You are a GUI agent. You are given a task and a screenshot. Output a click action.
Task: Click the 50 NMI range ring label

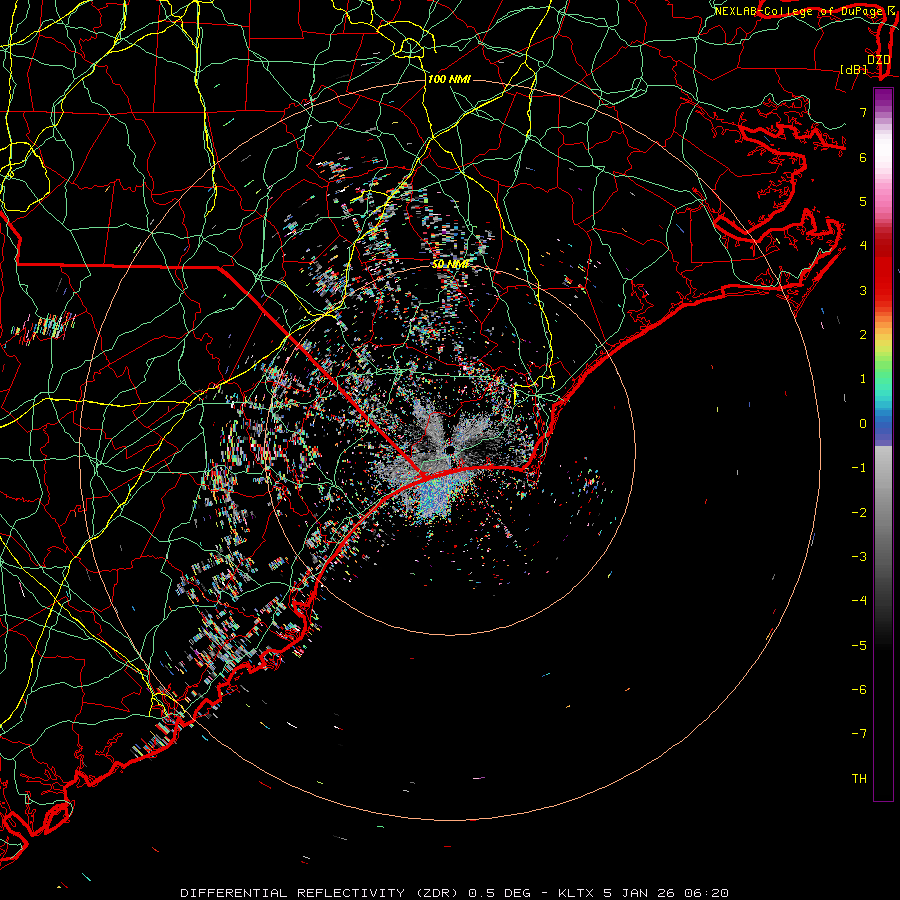pos(451,264)
